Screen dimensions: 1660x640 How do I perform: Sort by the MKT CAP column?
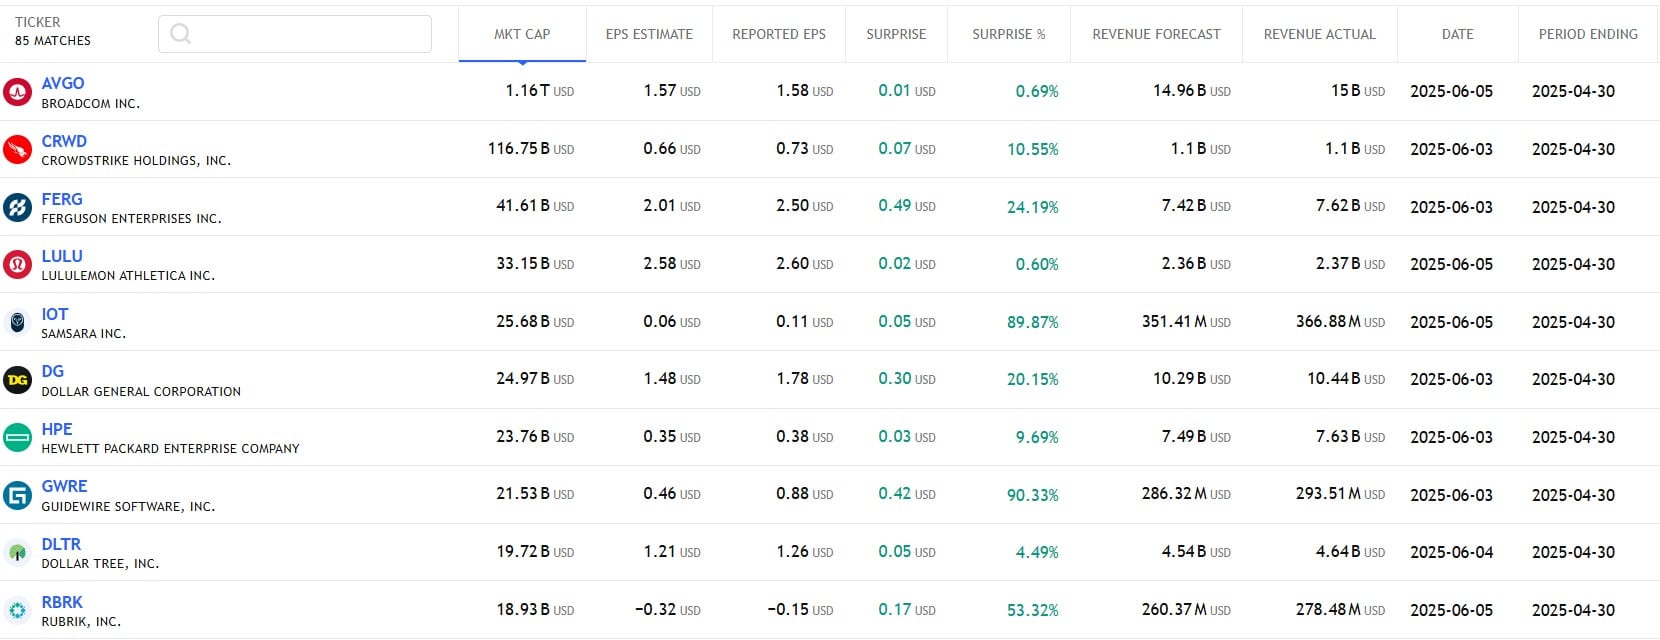pos(522,34)
